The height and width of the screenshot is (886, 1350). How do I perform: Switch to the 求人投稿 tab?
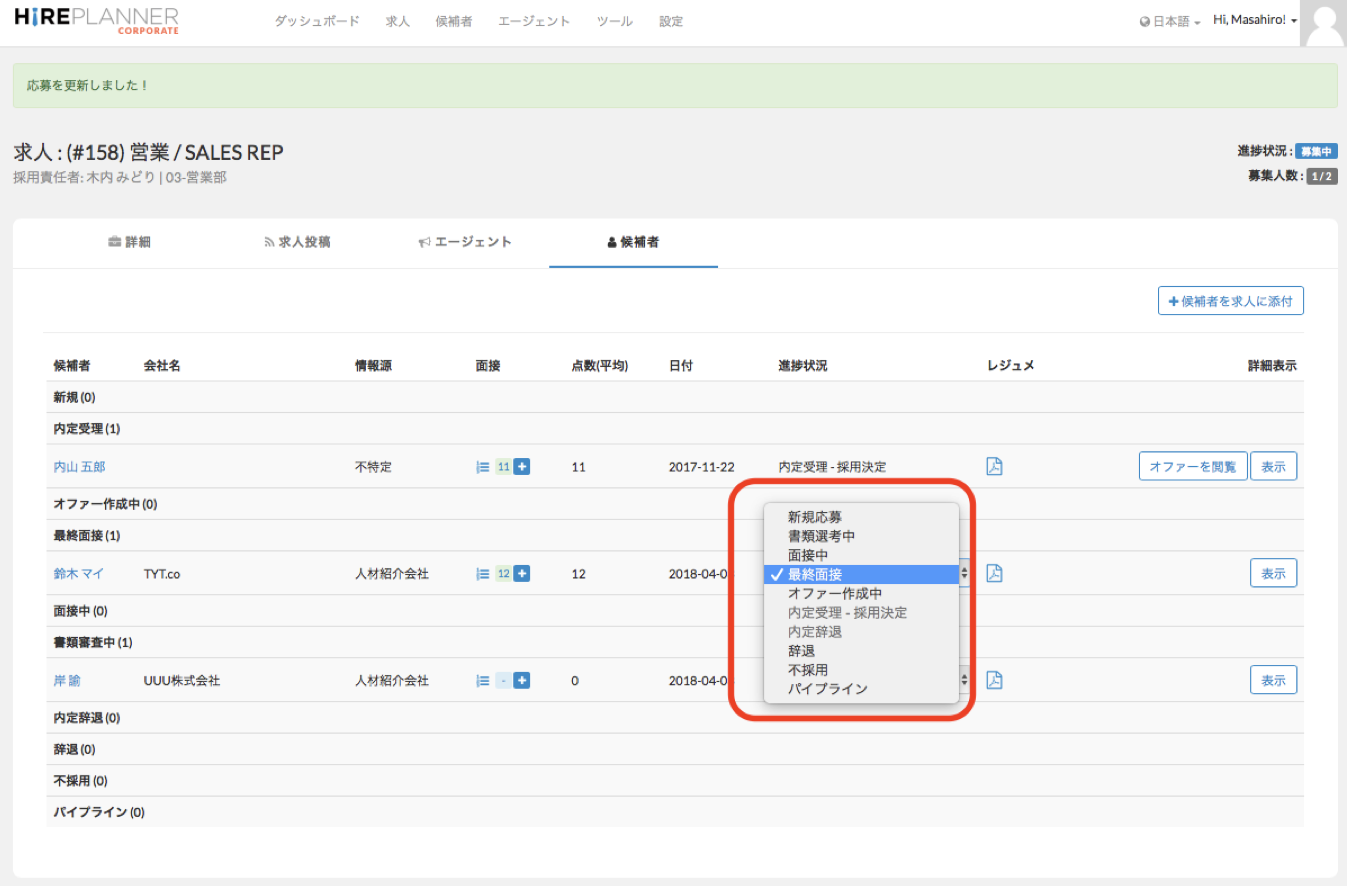(297, 242)
